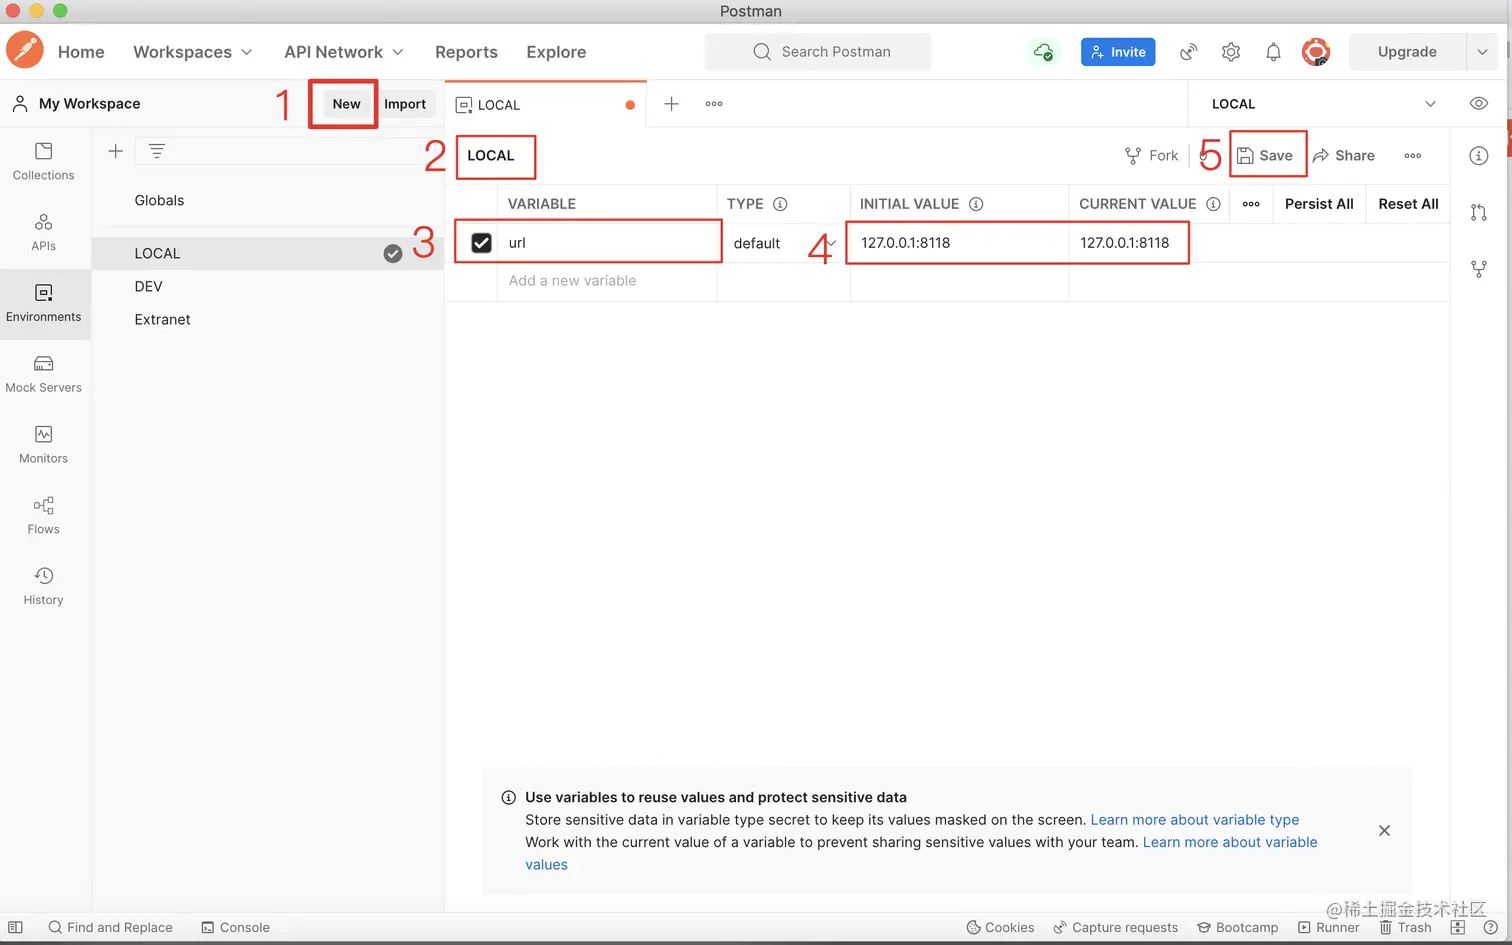
Task: Open the user avatar menu
Action: coord(1316,52)
